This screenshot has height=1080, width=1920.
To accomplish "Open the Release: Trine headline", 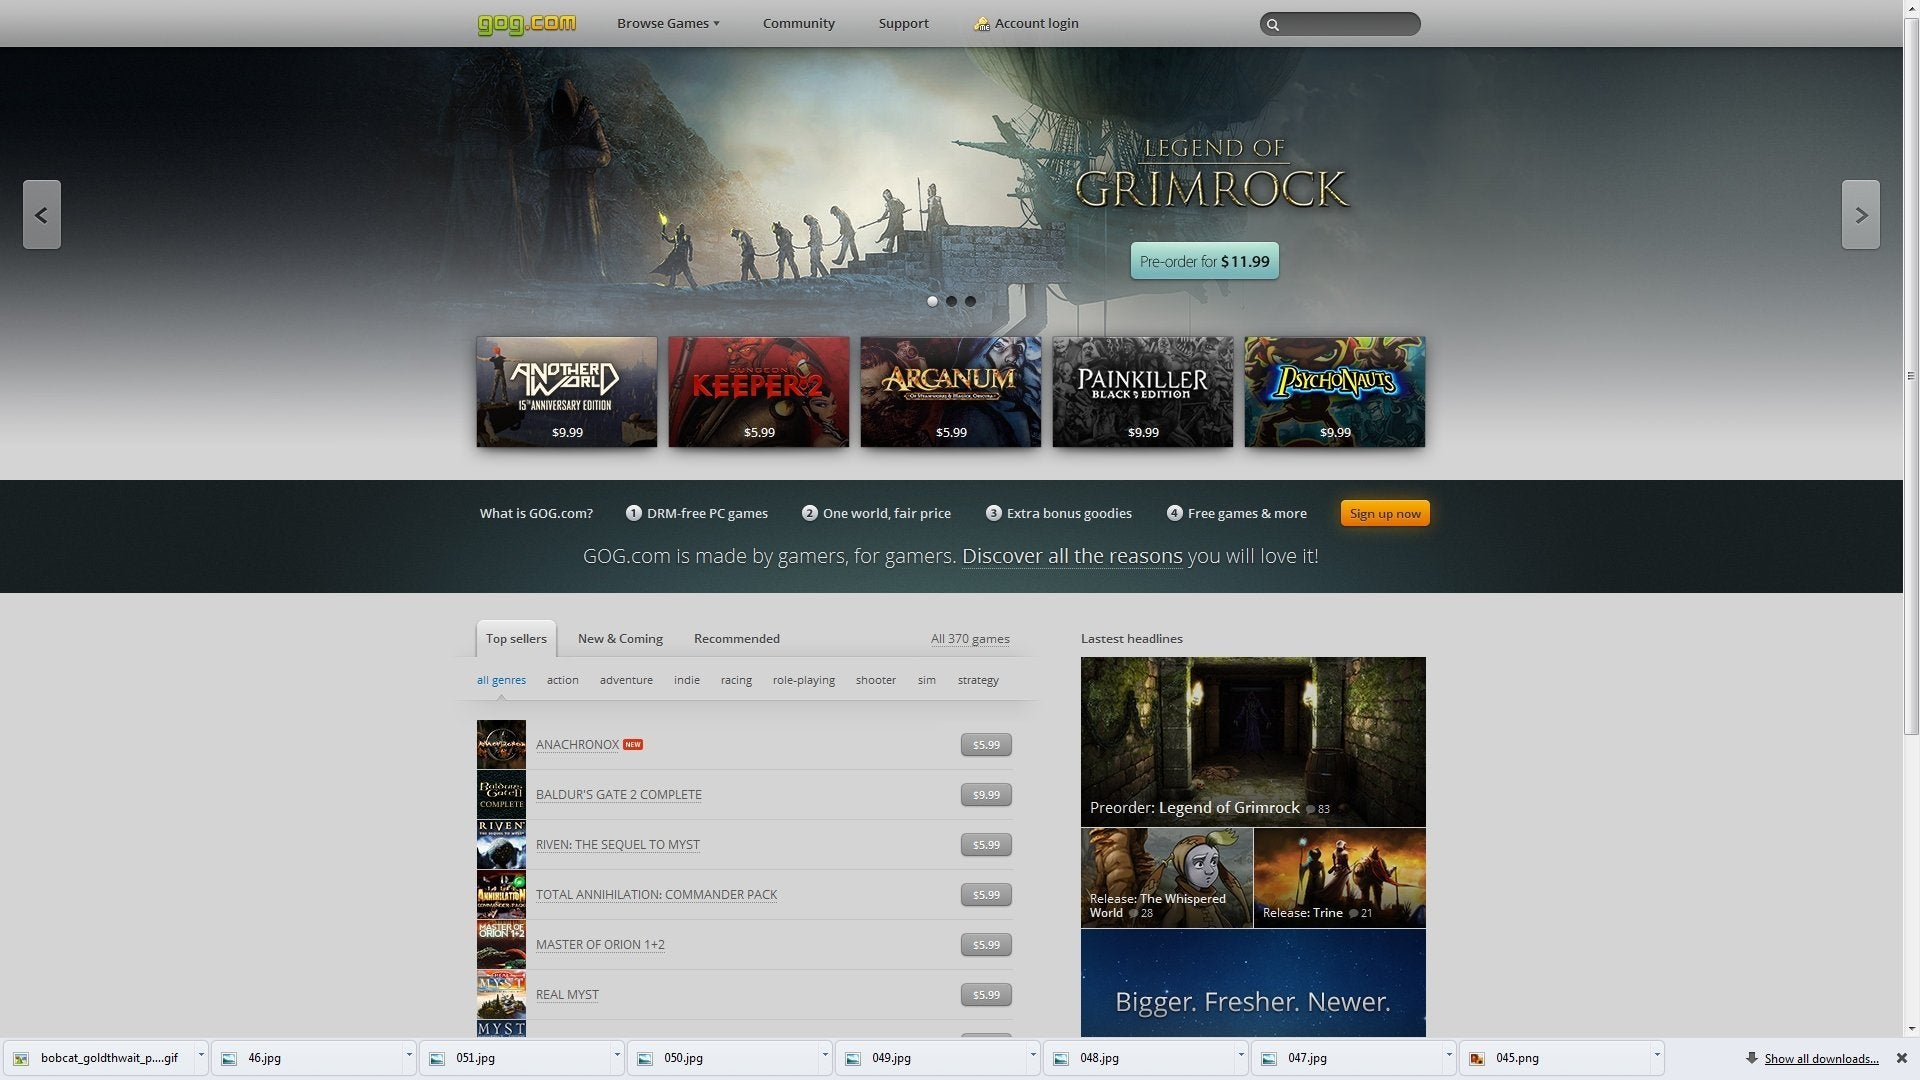I will 1340,878.
